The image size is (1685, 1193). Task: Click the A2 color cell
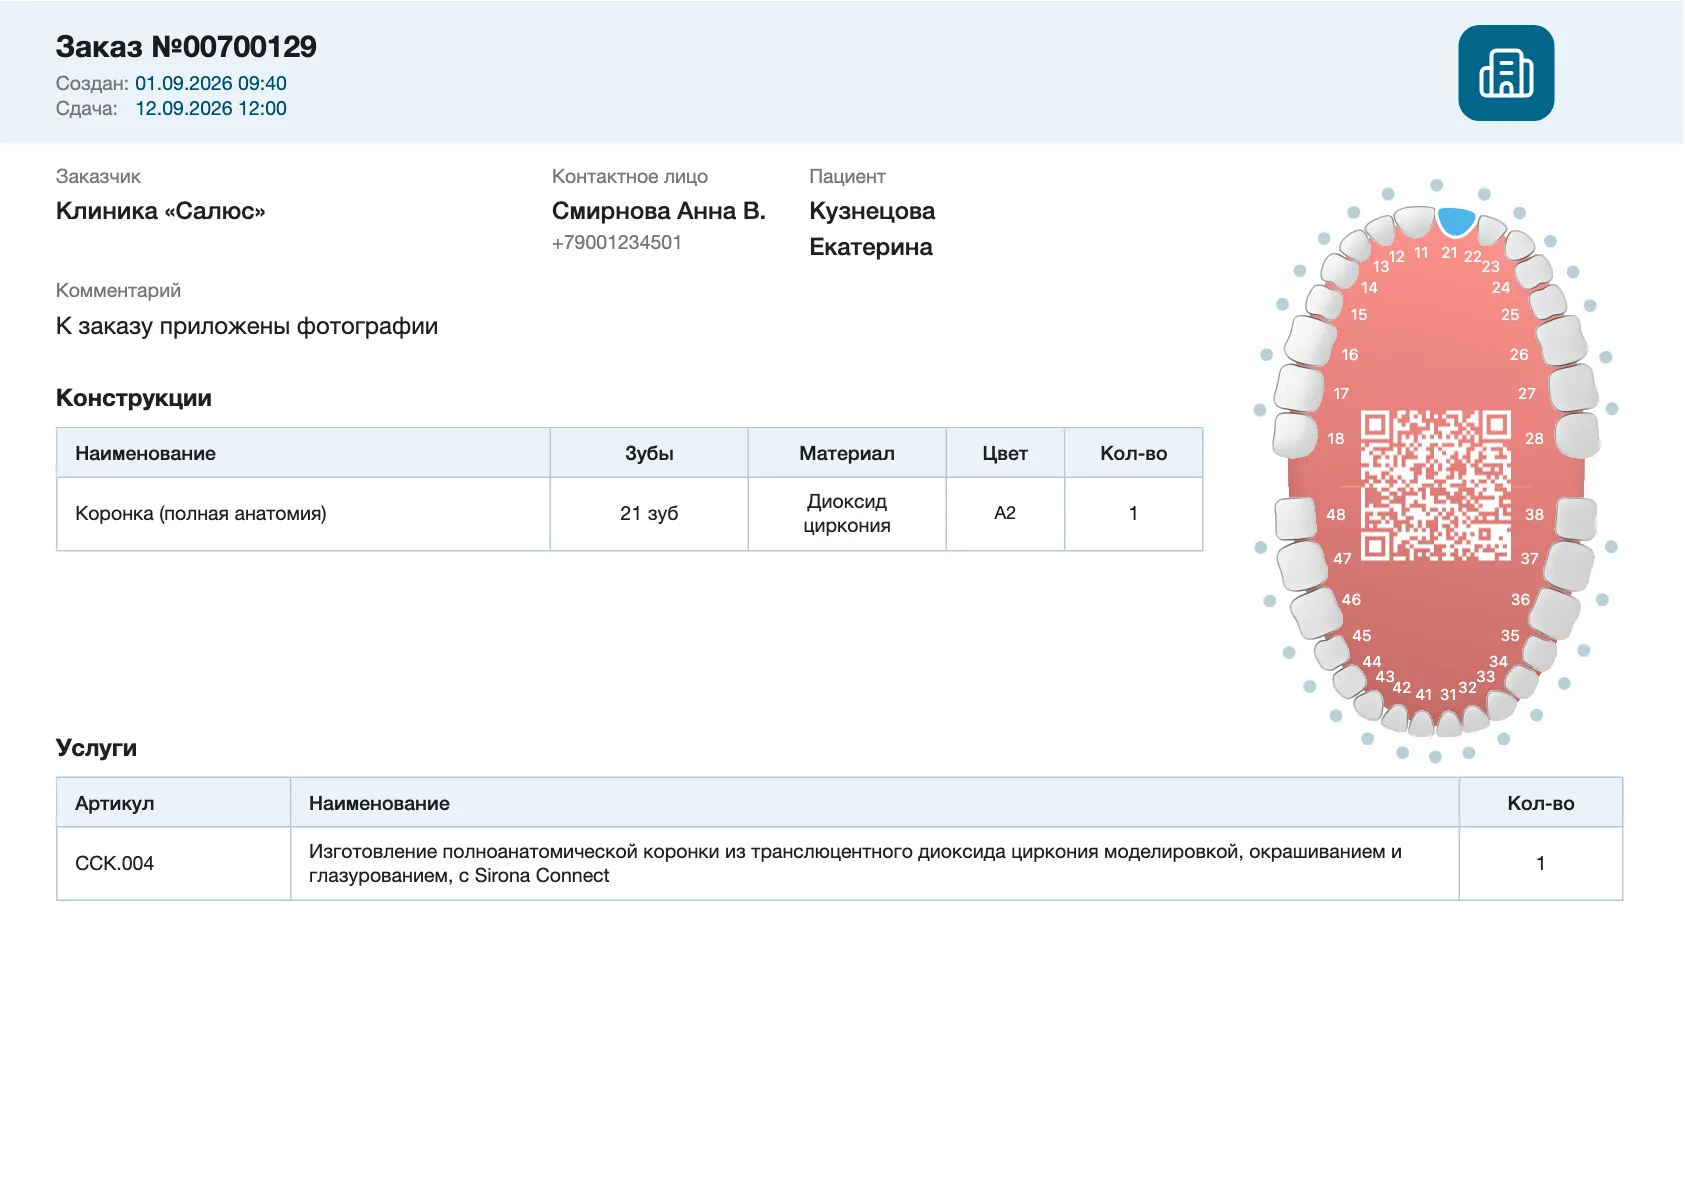(1005, 514)
